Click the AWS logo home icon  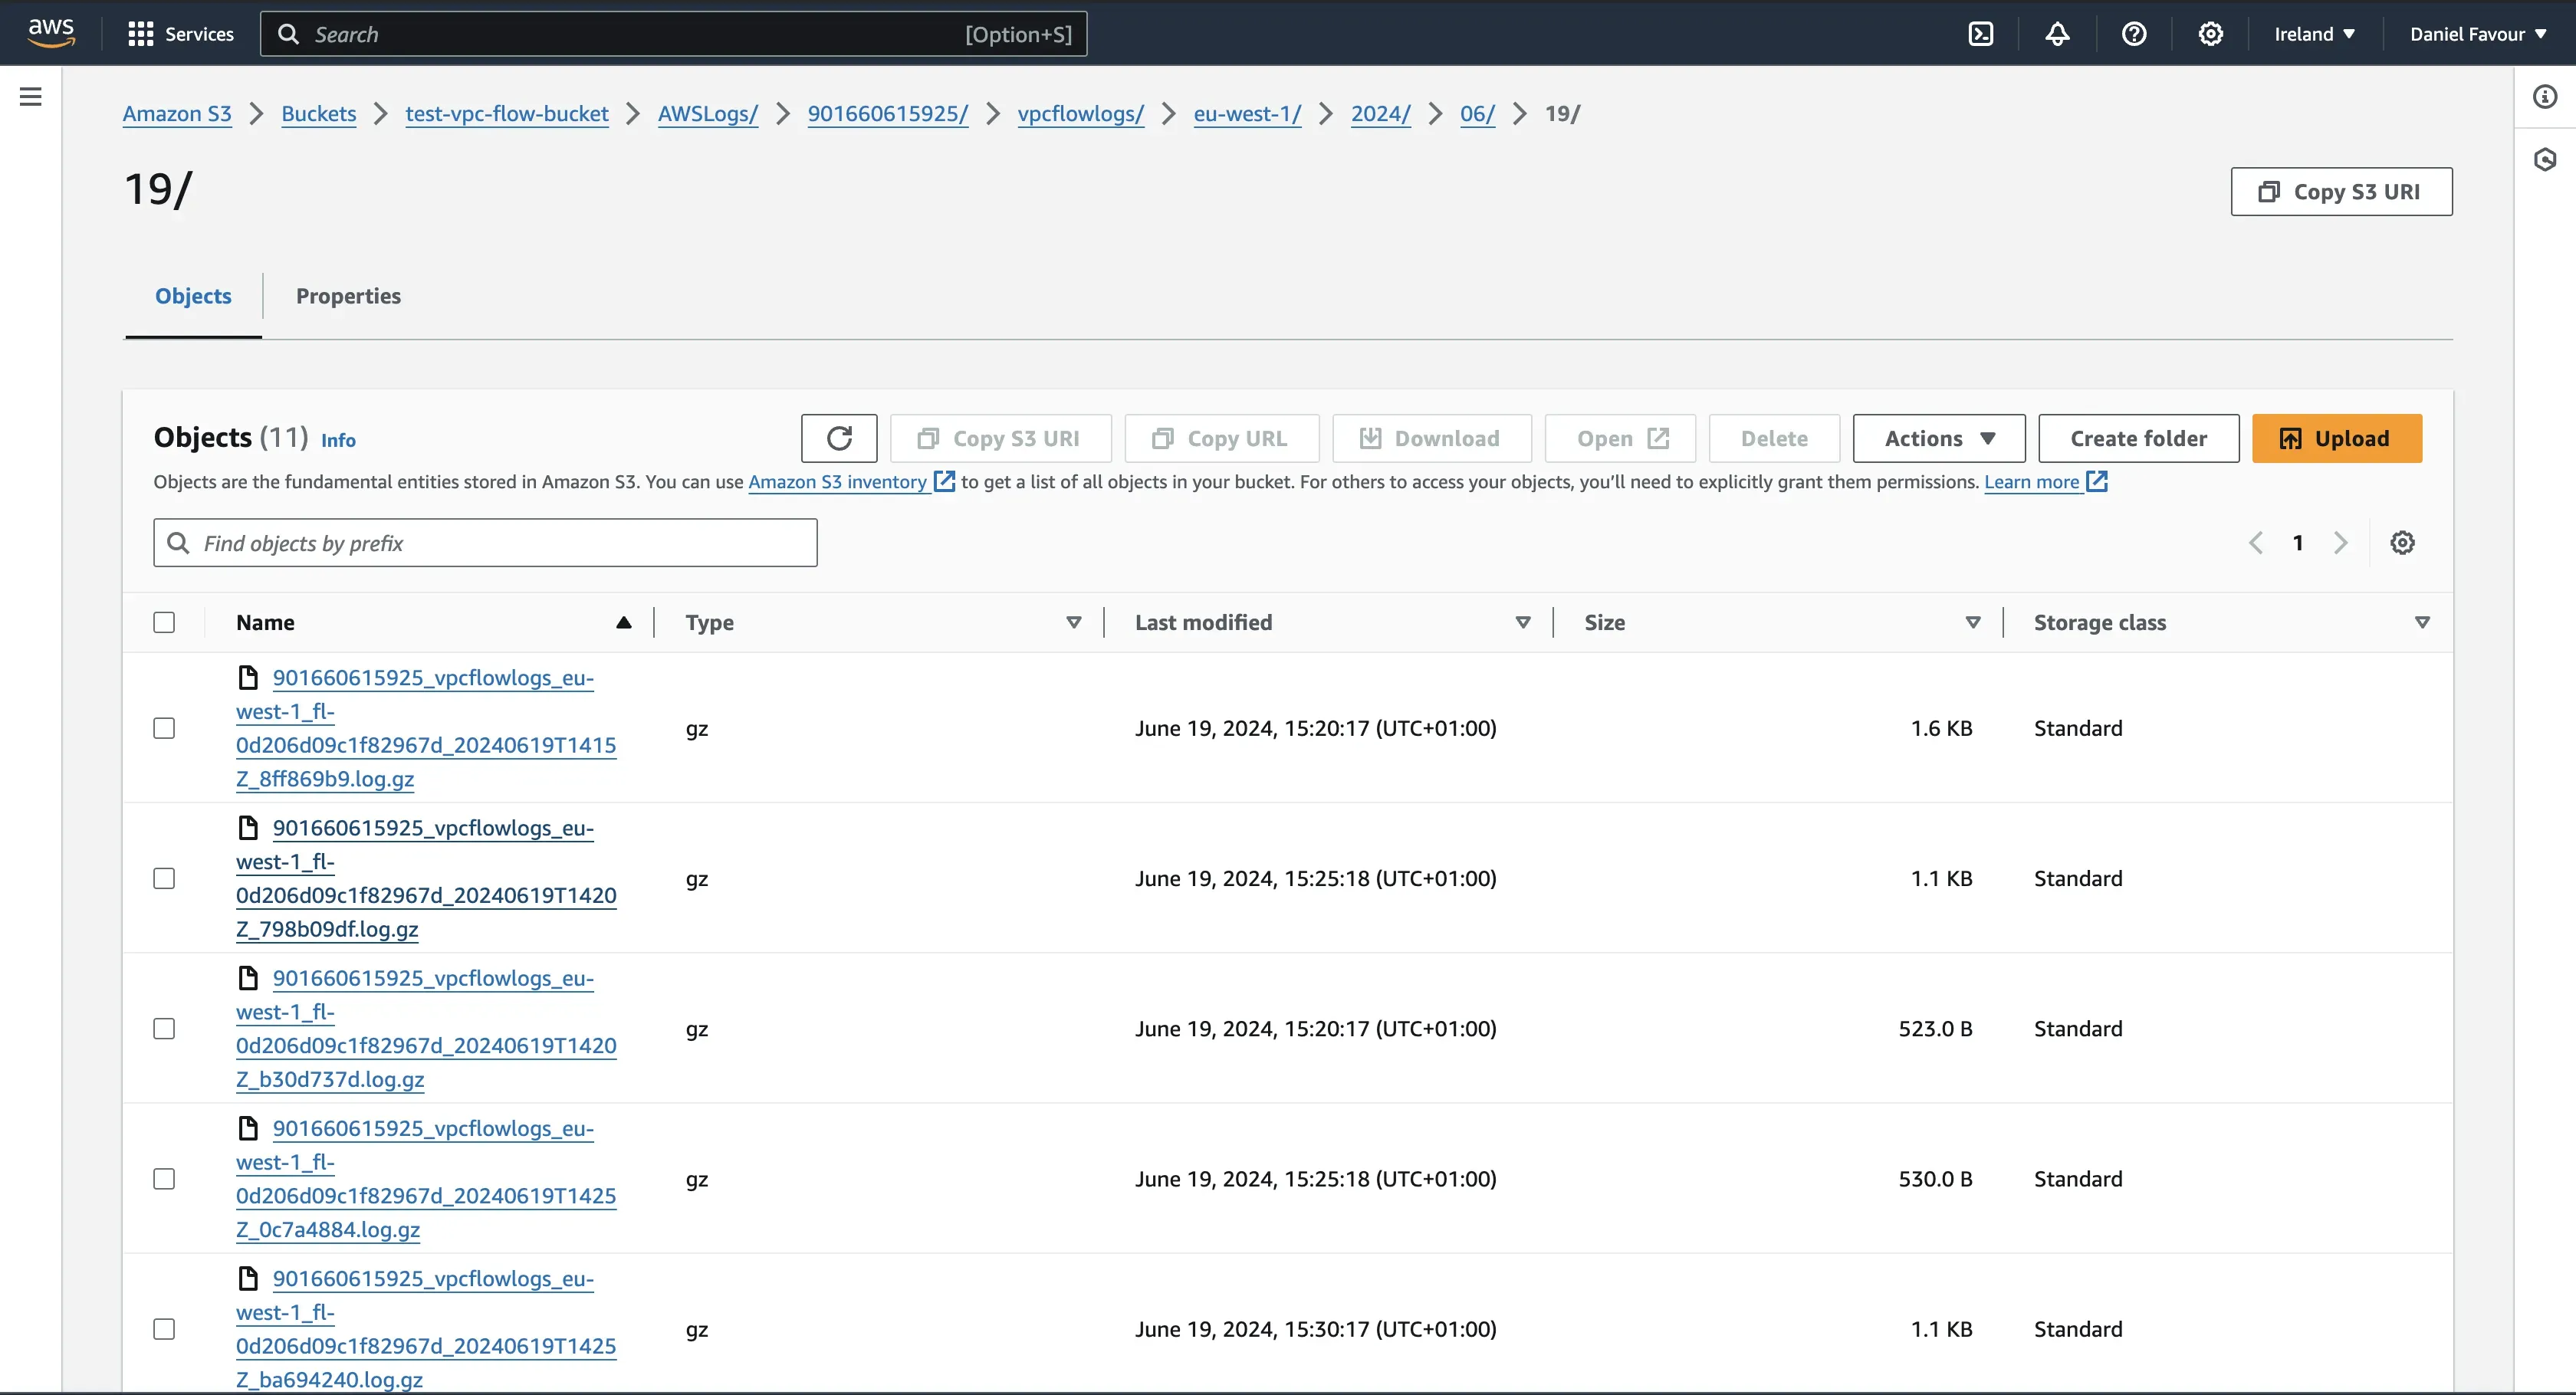[51, 33]
